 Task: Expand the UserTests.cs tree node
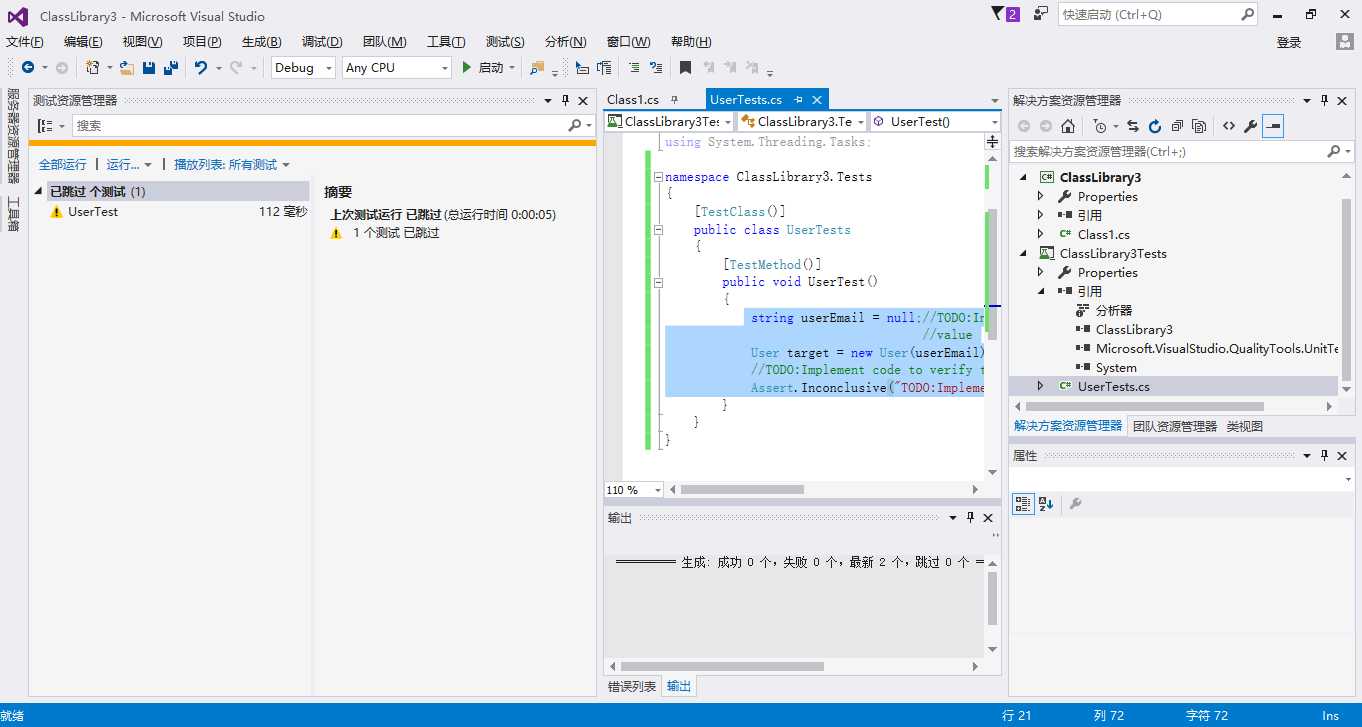[1041, 386]
